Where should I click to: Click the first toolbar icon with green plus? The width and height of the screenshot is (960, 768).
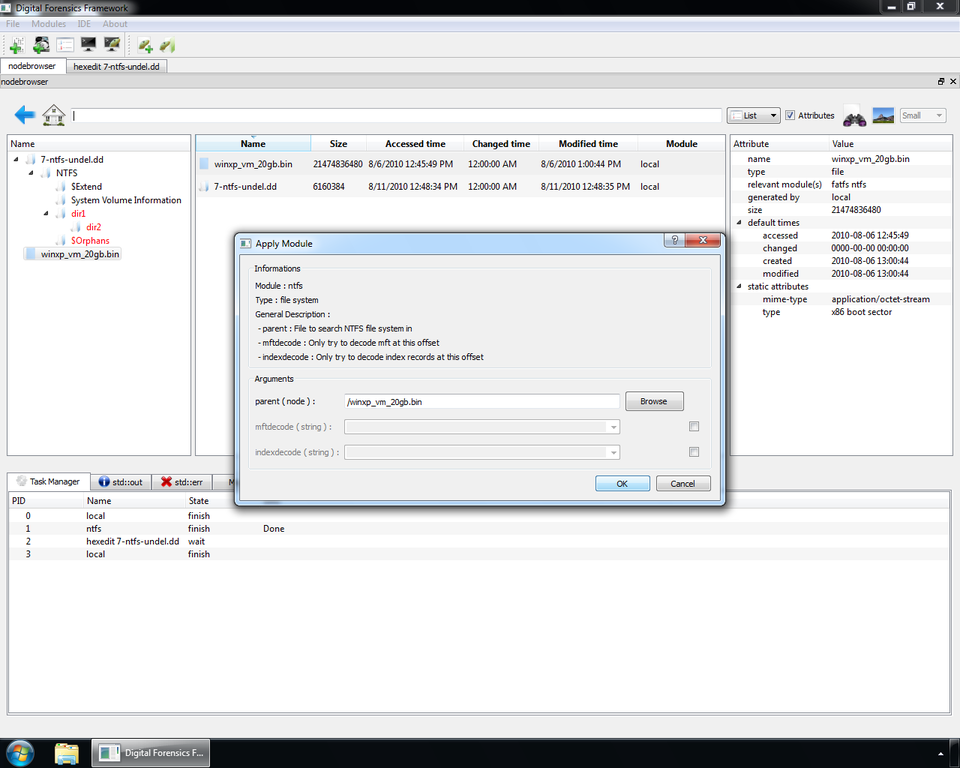[x=17, y=45]
